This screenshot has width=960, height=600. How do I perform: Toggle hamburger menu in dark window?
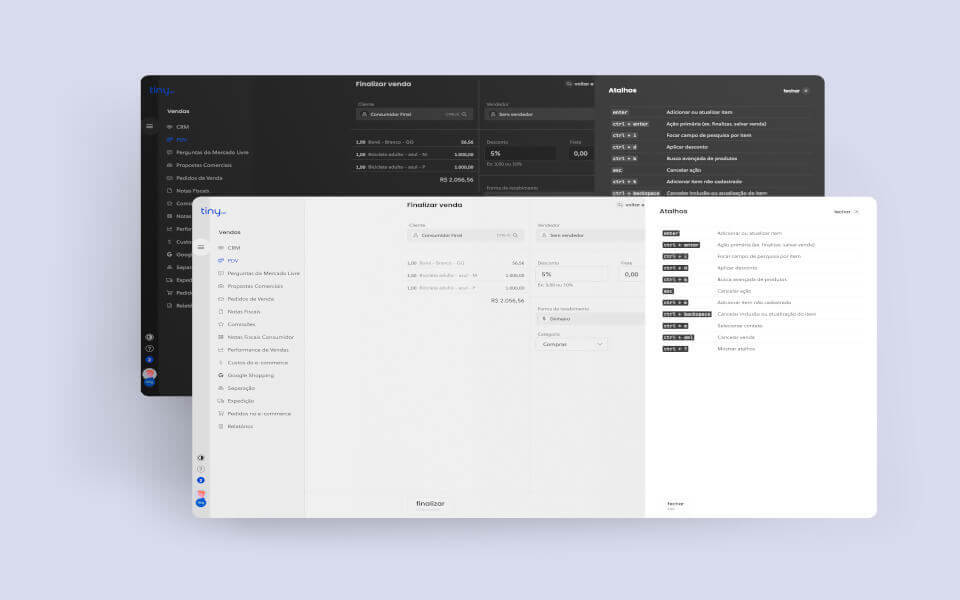tap(149, 126)
